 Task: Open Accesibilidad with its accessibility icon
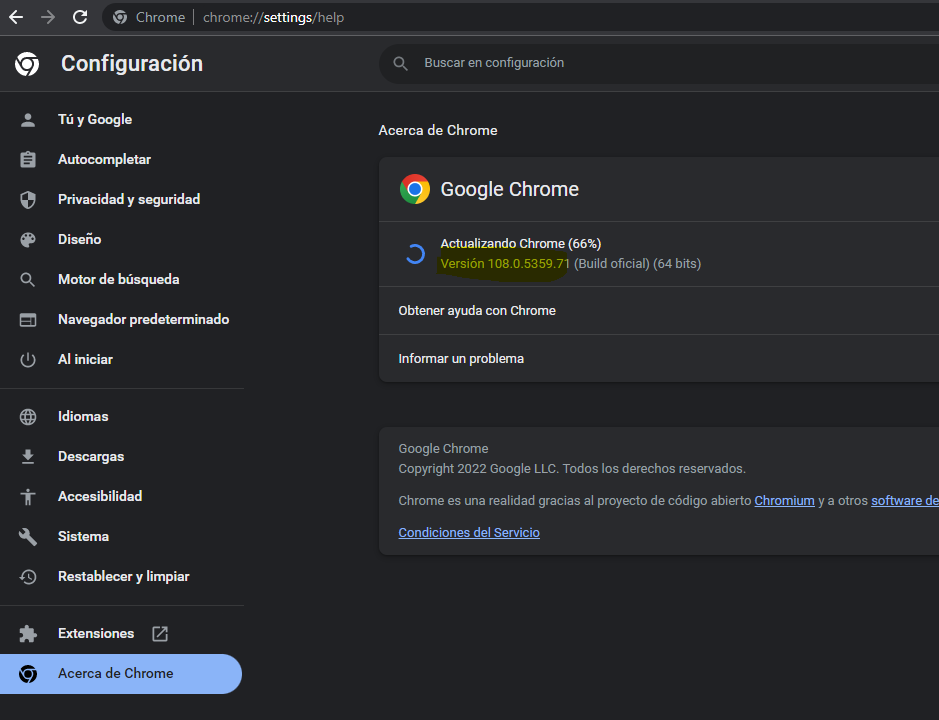click(x=28, y=496)
